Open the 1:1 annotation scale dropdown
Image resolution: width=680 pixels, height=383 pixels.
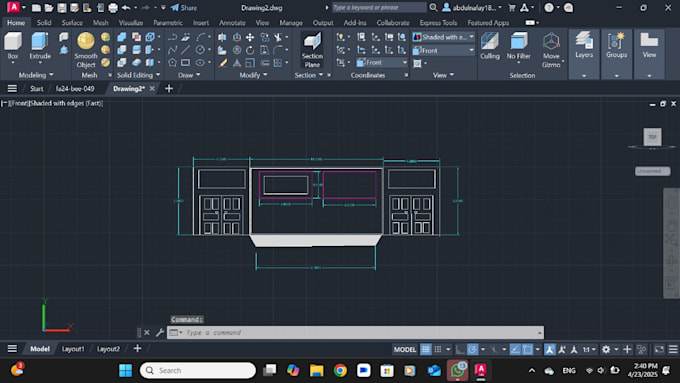coord(589,349)
